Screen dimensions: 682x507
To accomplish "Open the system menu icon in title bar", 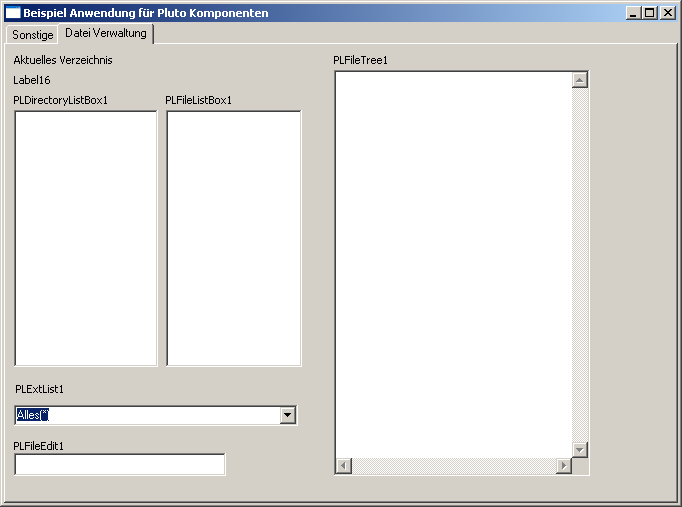I will coord(13,13).
